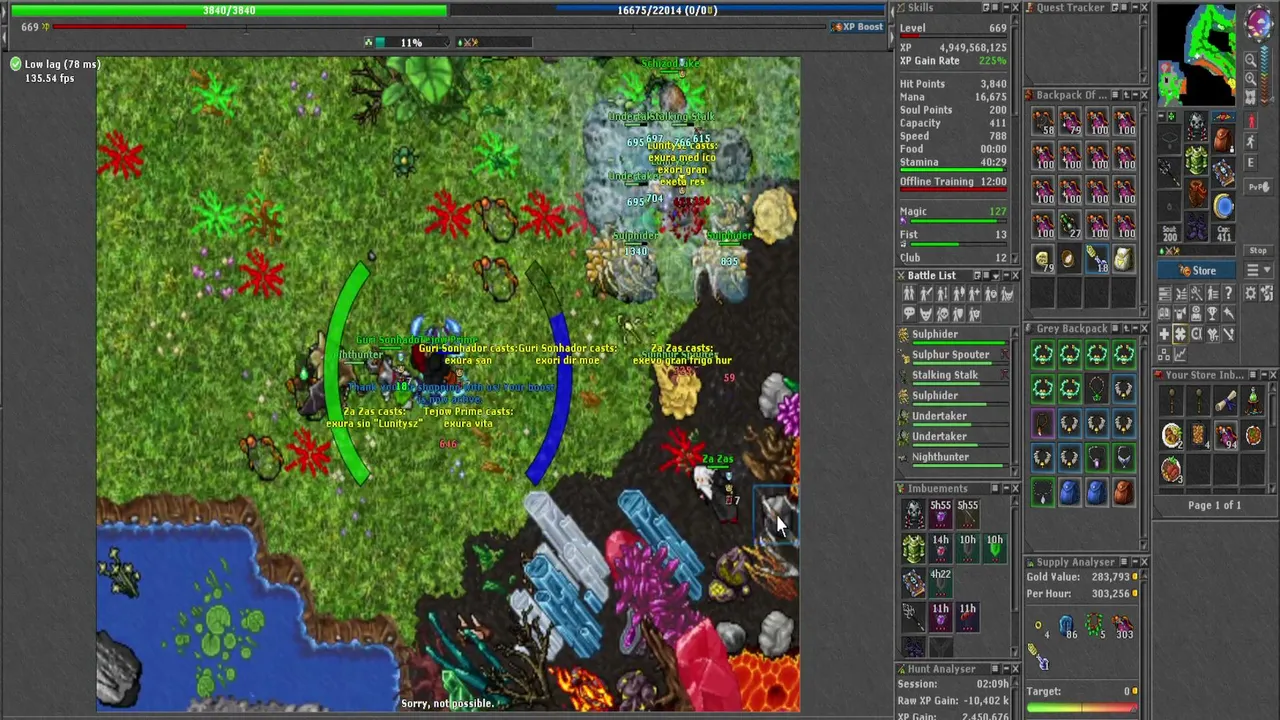Open the equipped backpack slot in inventory

[1224, 140]
